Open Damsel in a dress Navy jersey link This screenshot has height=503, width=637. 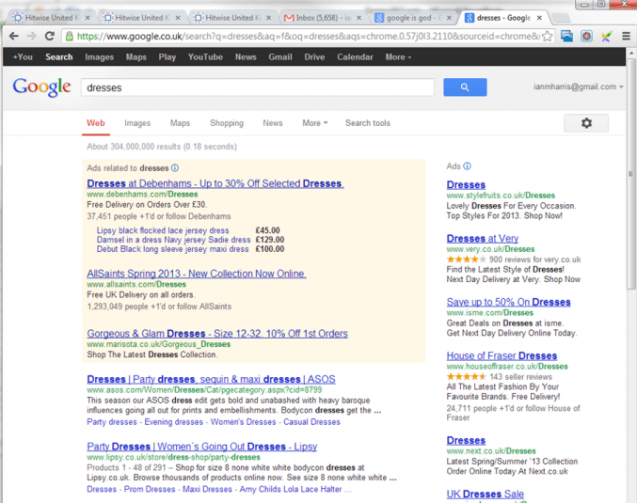point(173,240)
